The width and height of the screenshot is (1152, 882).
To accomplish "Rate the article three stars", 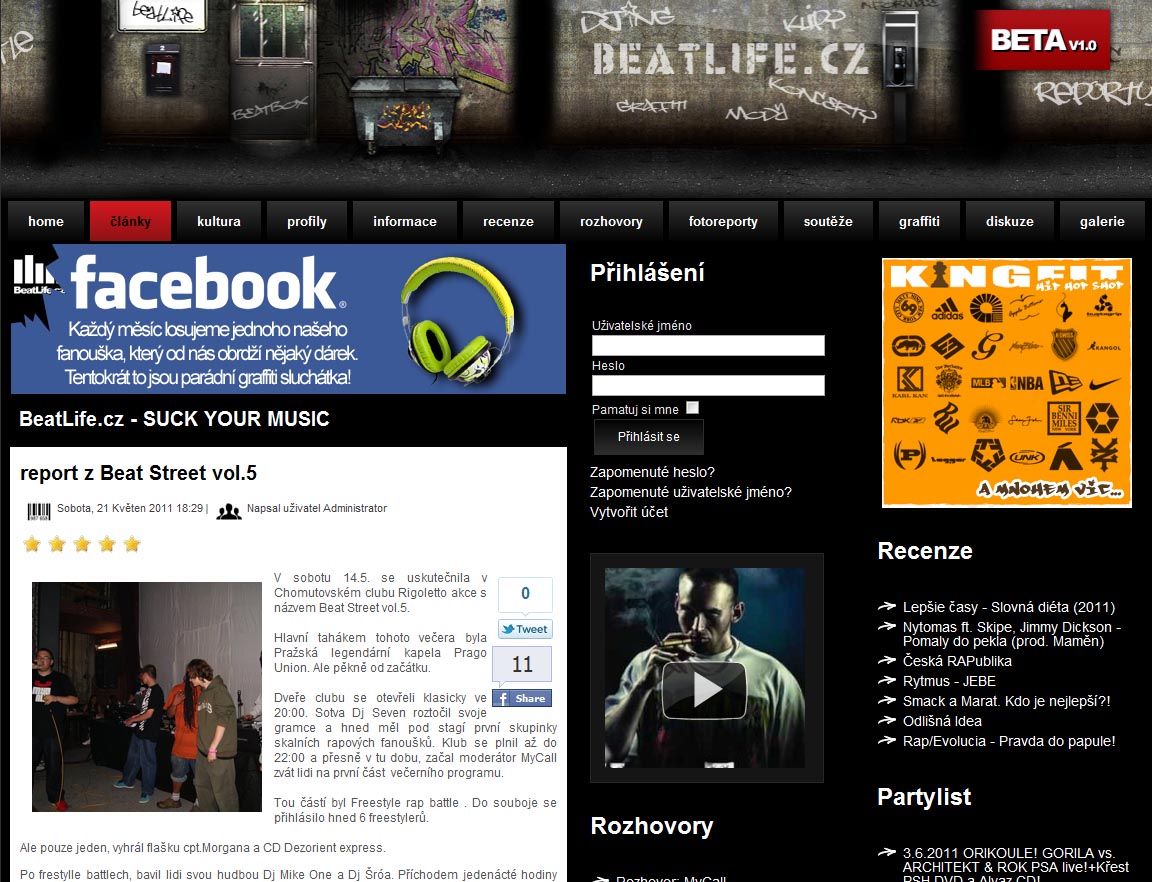I will [x=82, y=544].
